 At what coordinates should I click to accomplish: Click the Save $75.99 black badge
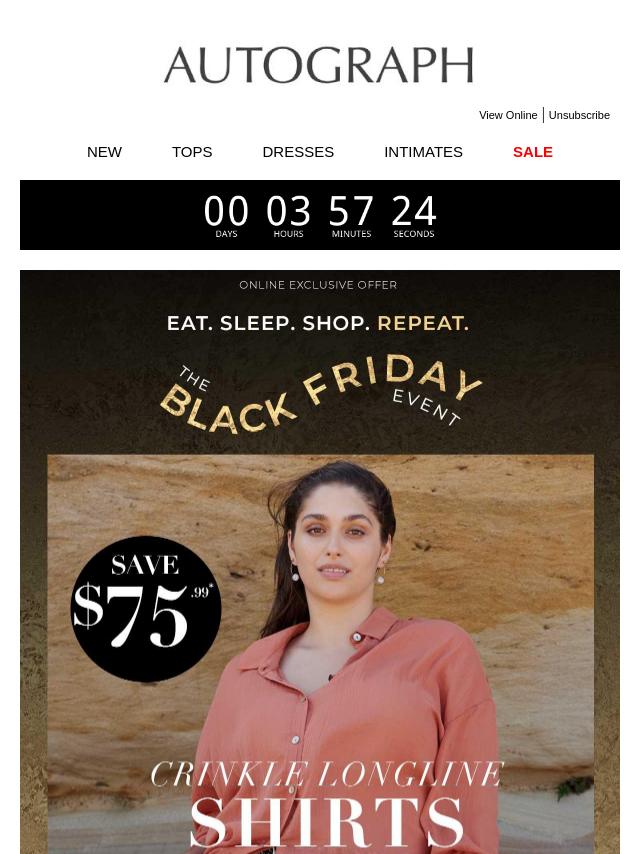tap(146, 609)
